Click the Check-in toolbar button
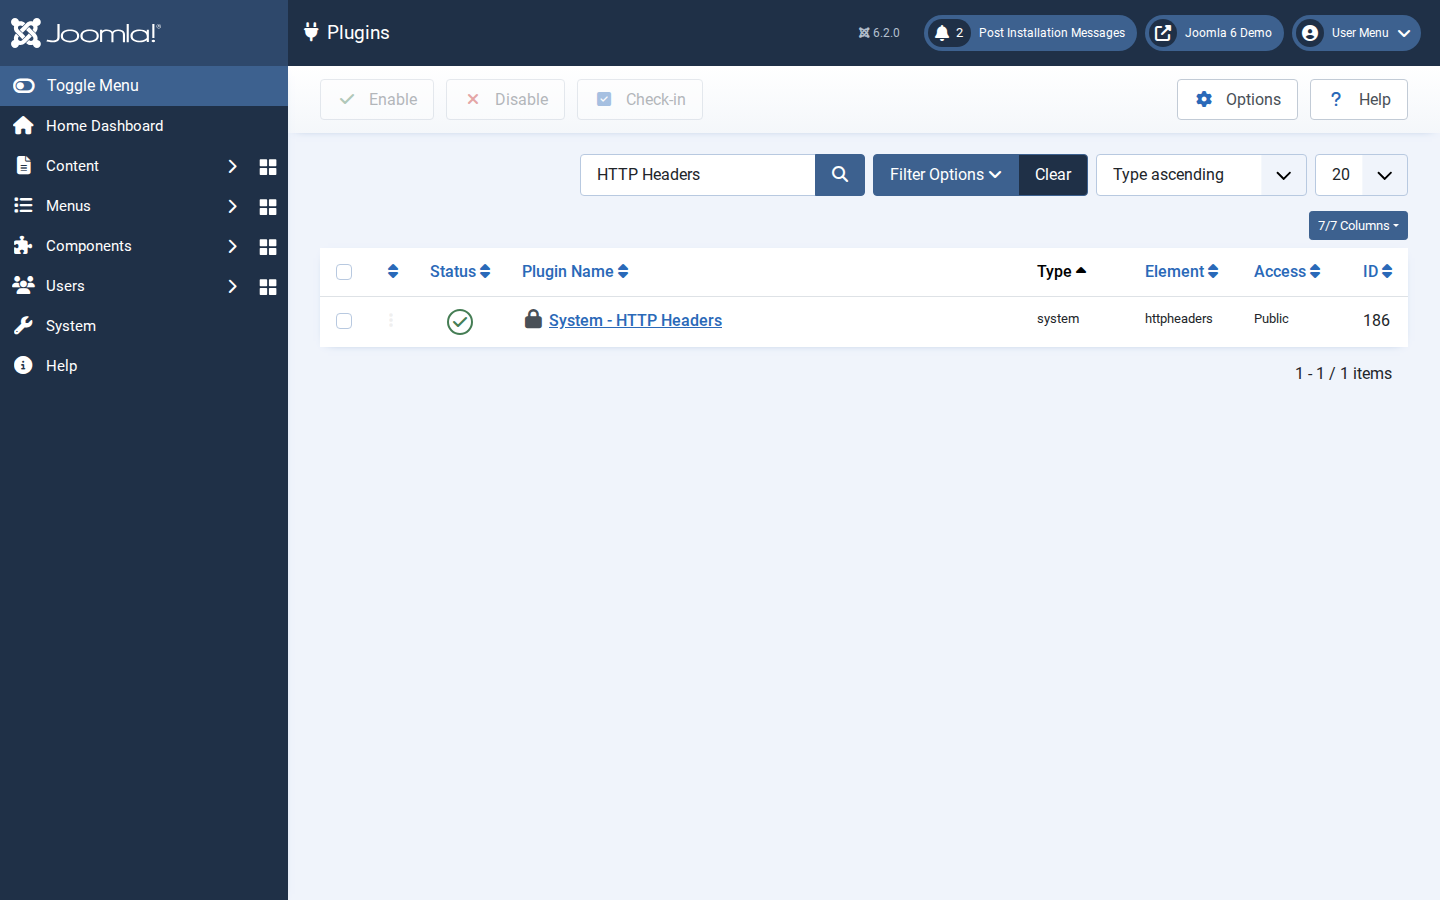 point(640,99)
